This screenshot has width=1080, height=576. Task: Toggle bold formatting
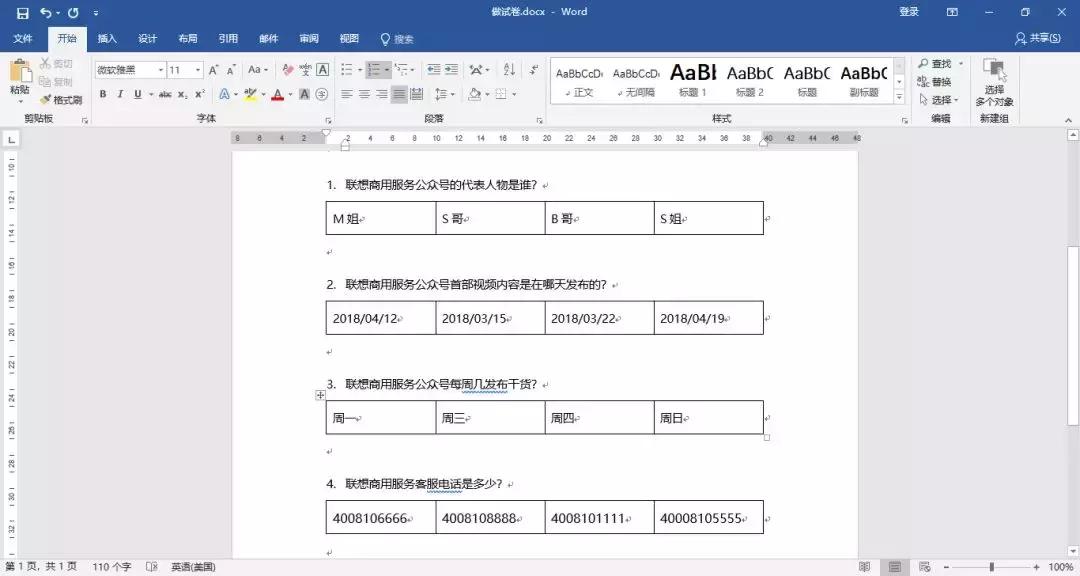tap(102, 92)
